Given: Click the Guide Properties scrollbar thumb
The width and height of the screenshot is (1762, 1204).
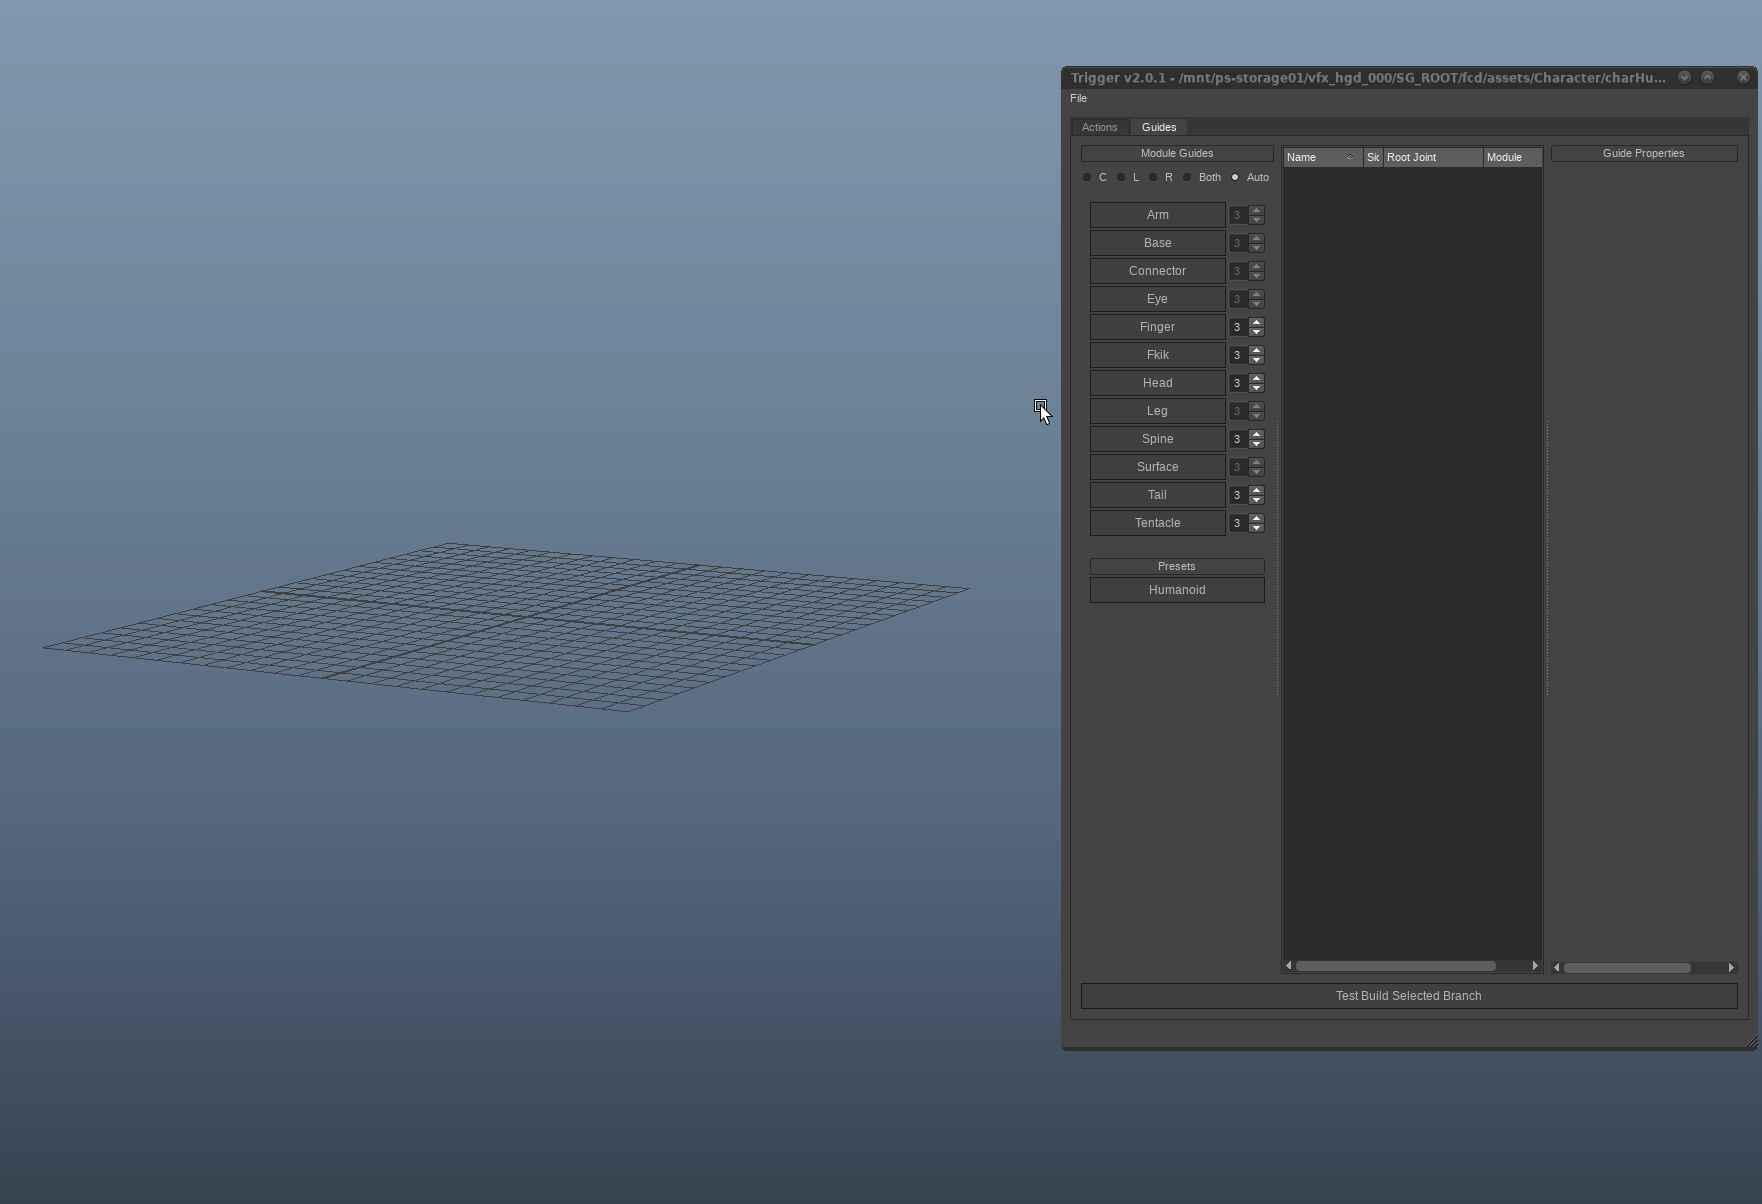Looking at the screenshot, I should (x=1627, y=967).
